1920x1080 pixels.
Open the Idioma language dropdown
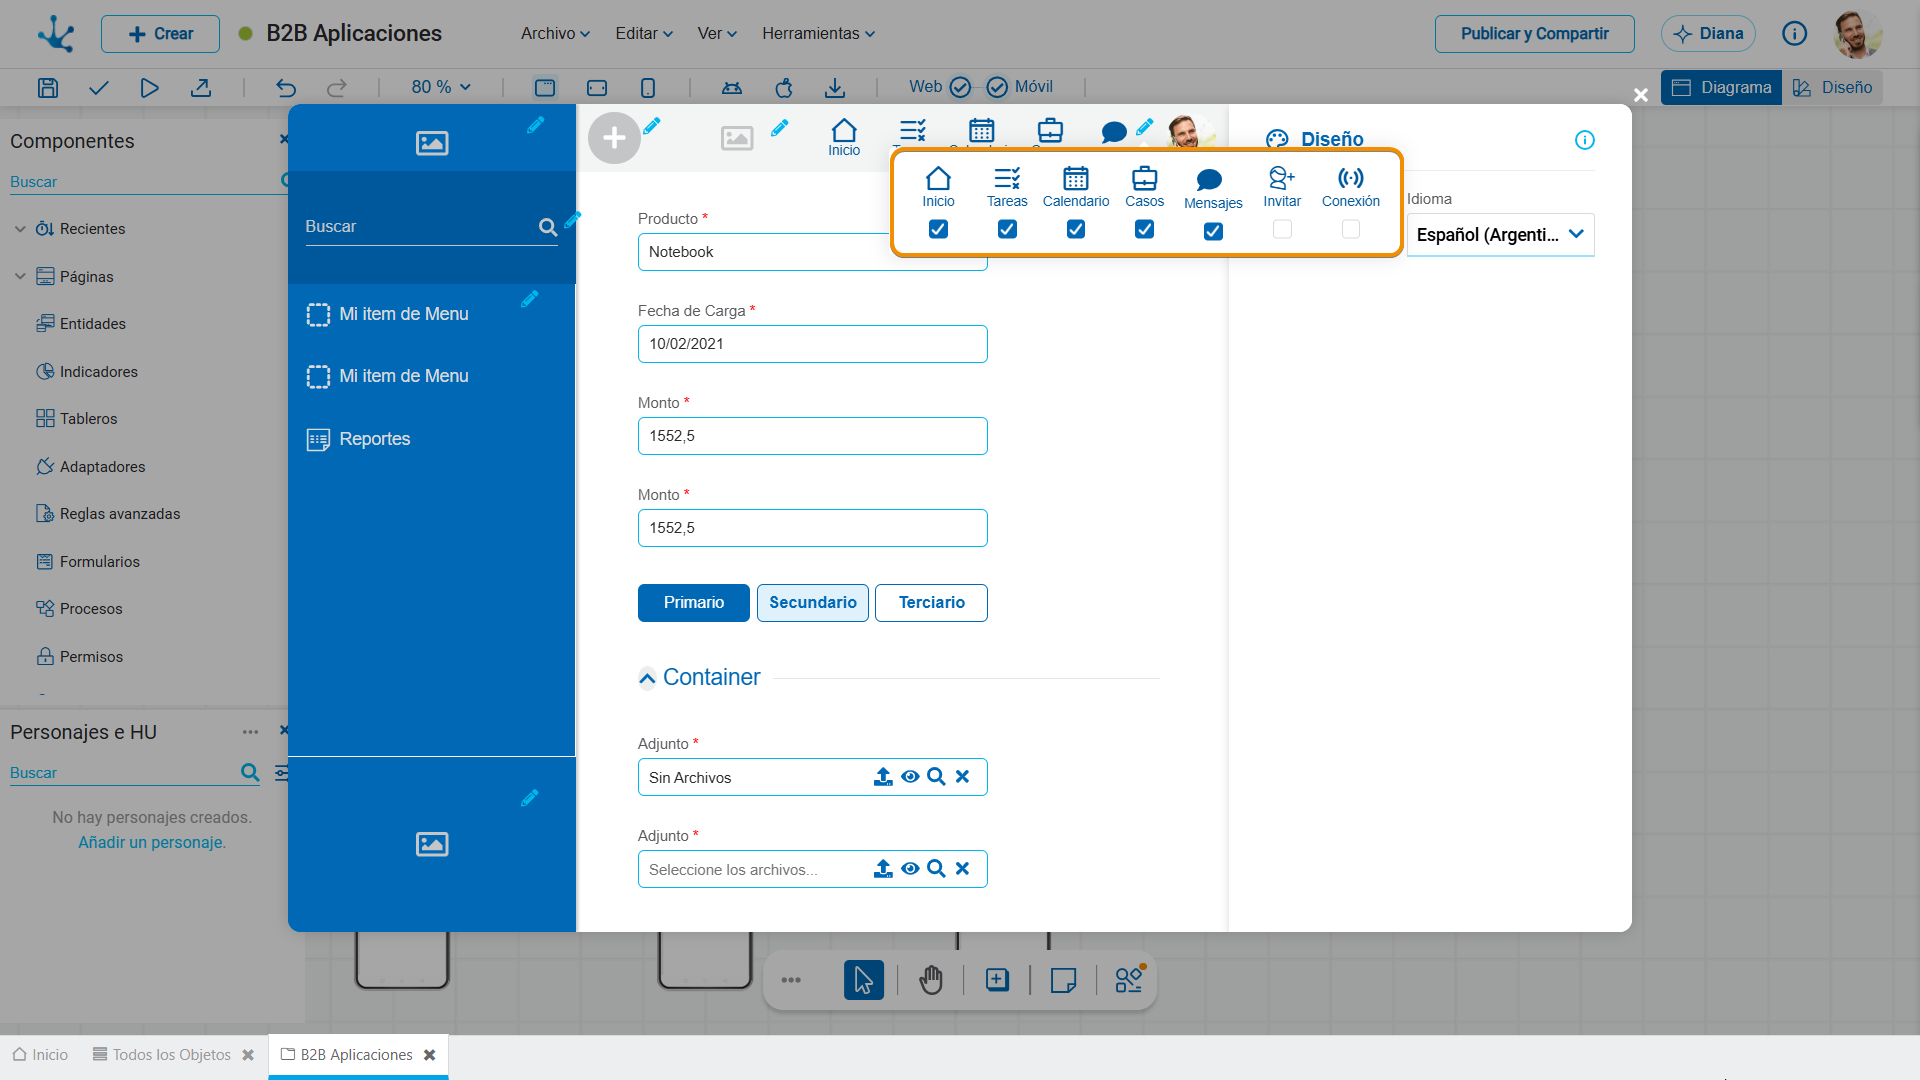coord(1500,235)
